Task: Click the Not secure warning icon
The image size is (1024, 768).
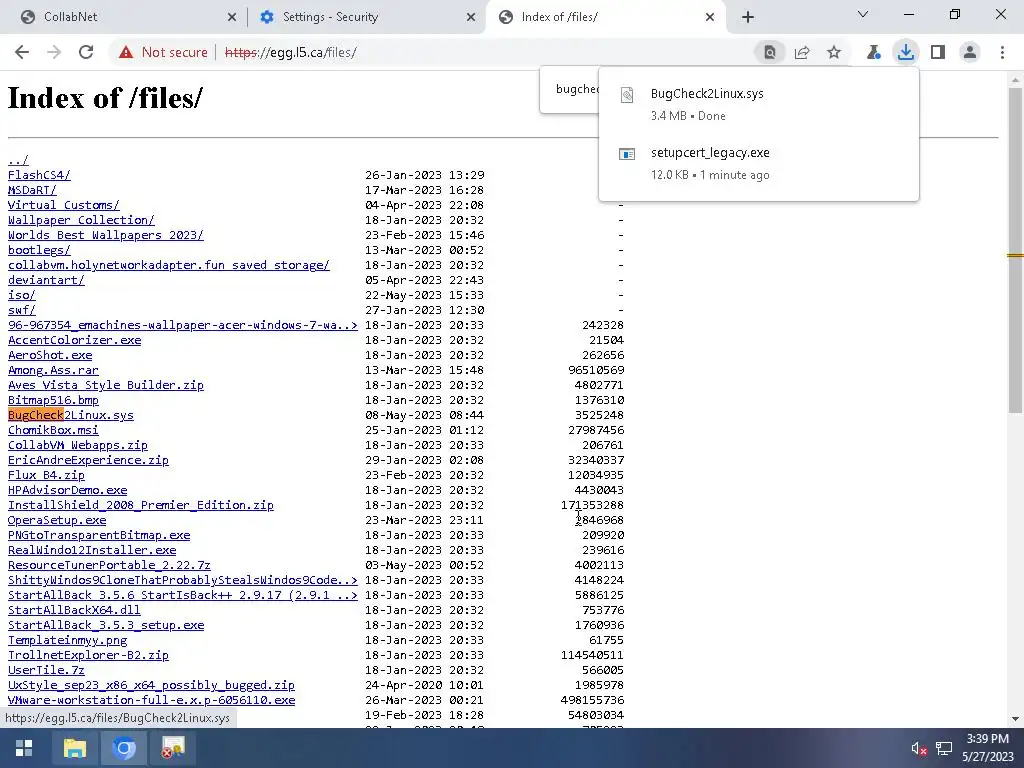Action: [126, 52]
